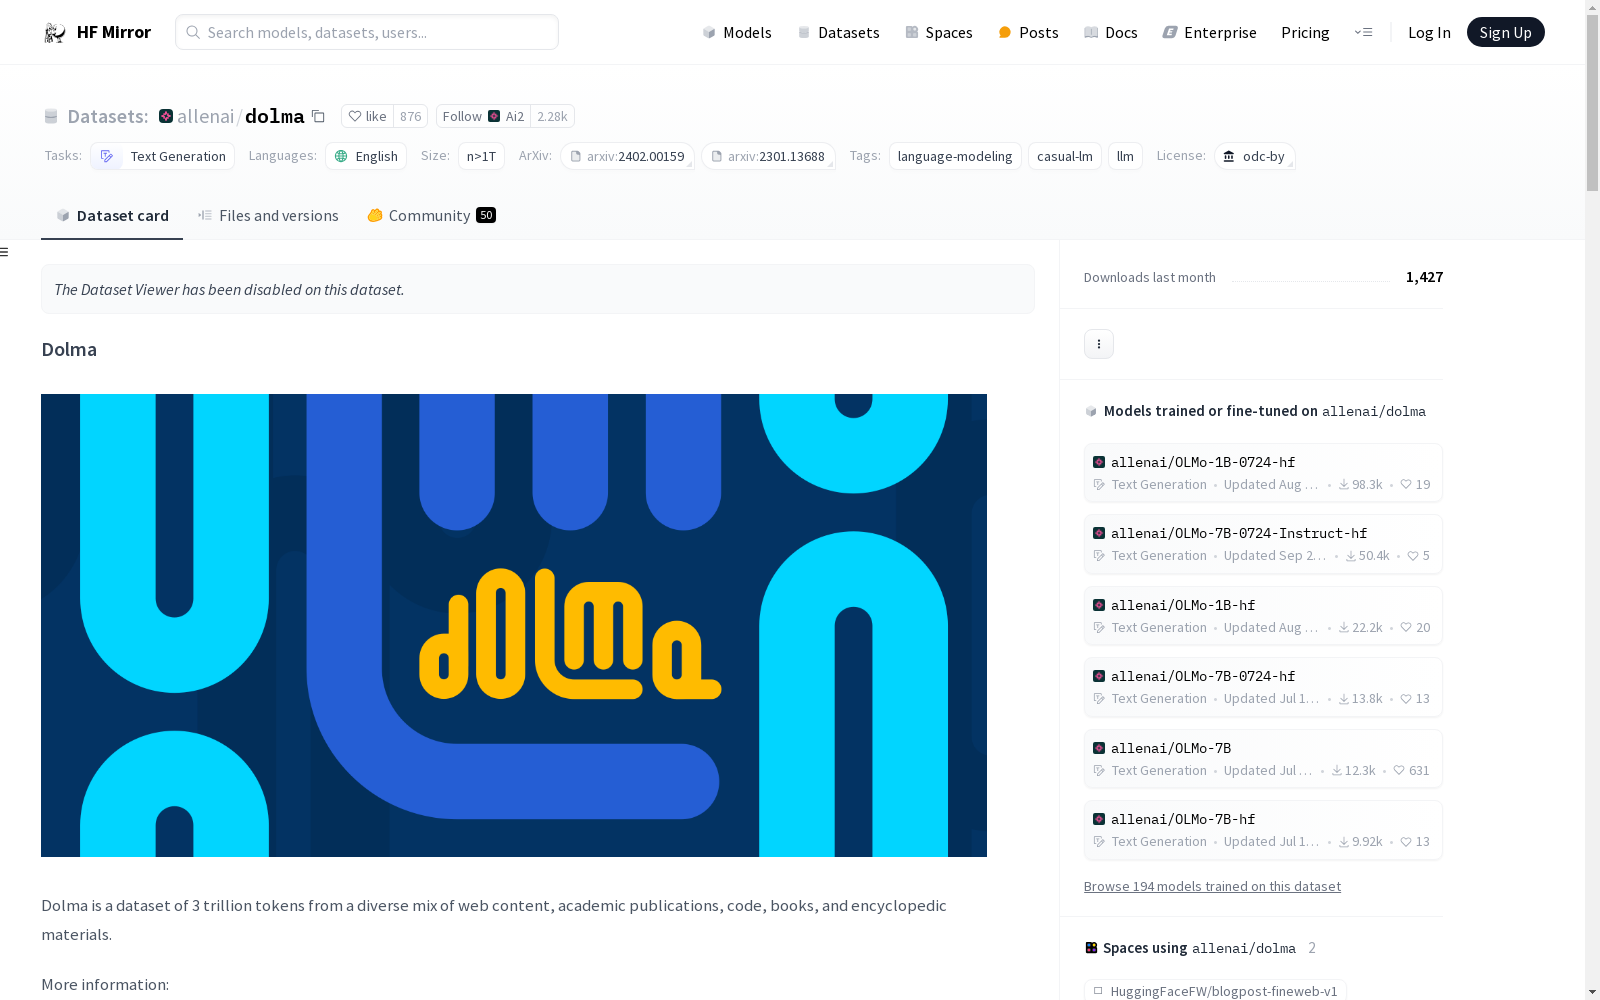Open arxiv:2301.13688 paper tag
The width and height of the screenshot is (1600, 1000).
coord(768,156)
